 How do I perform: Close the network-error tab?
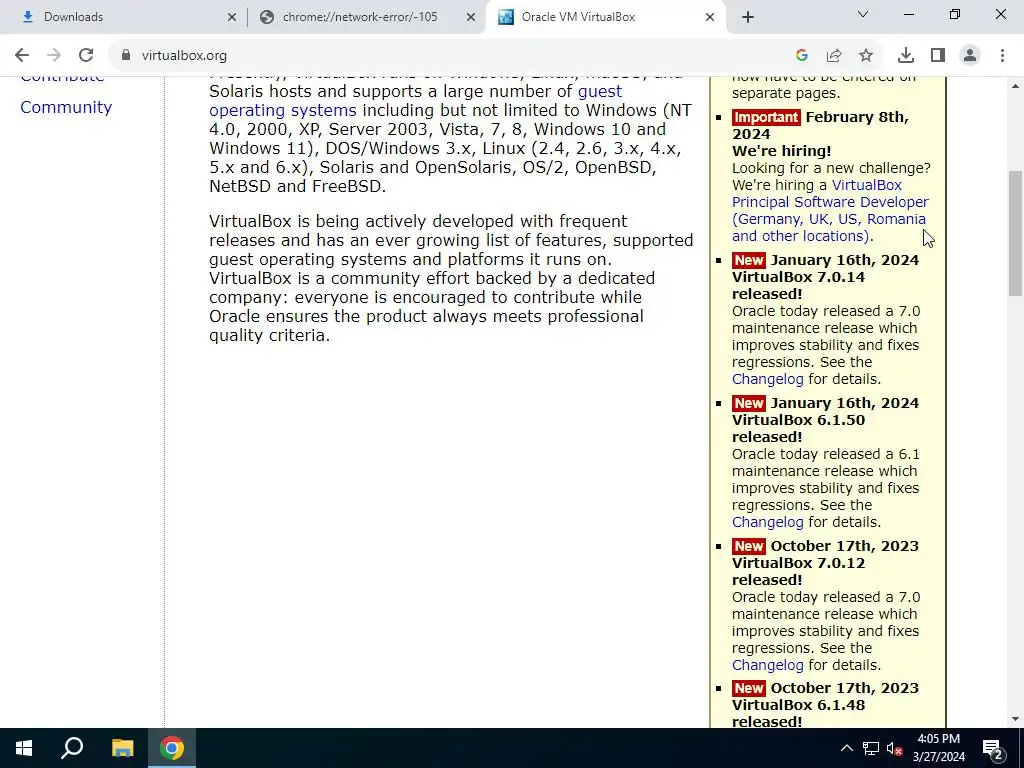tap(471, 17)
